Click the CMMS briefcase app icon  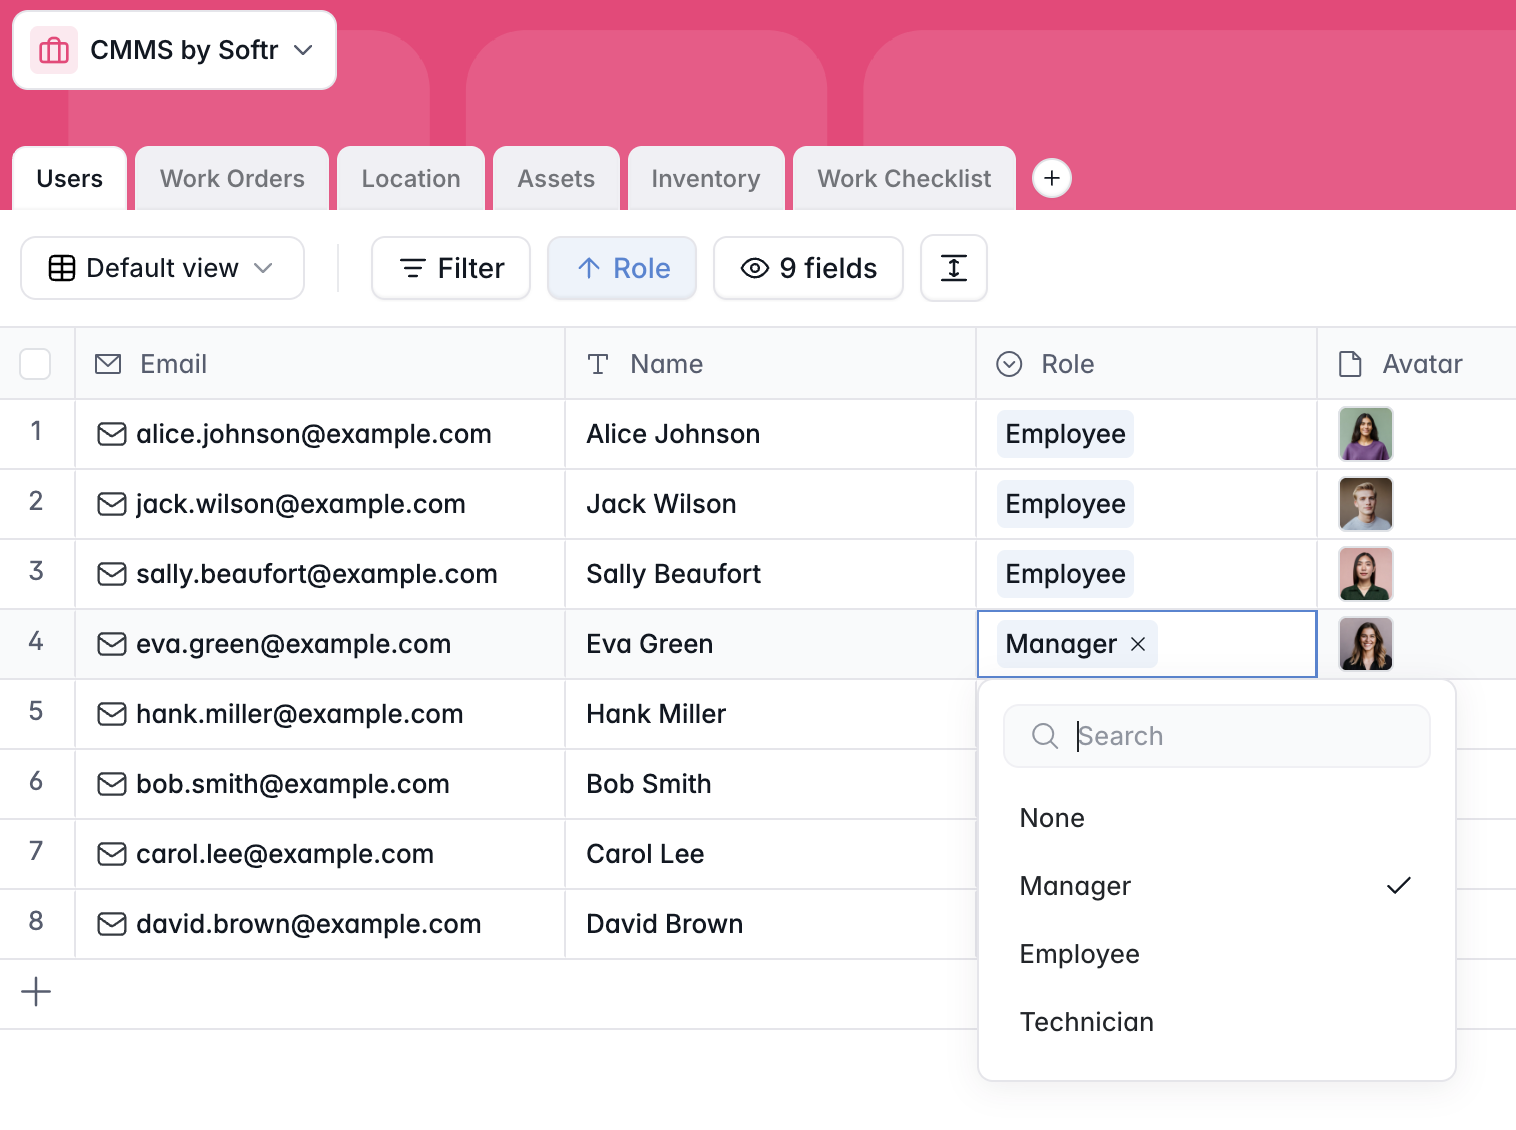pos(54,50)
